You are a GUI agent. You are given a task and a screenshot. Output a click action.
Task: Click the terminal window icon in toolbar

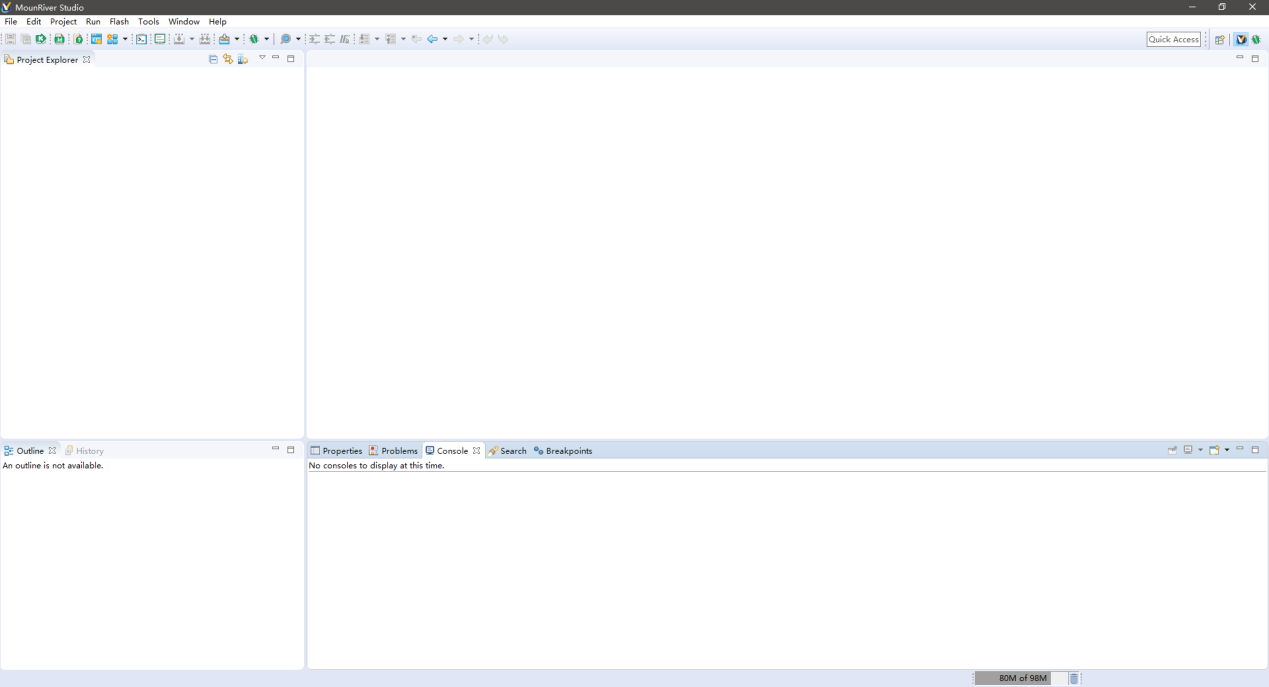tap(141, 39)
